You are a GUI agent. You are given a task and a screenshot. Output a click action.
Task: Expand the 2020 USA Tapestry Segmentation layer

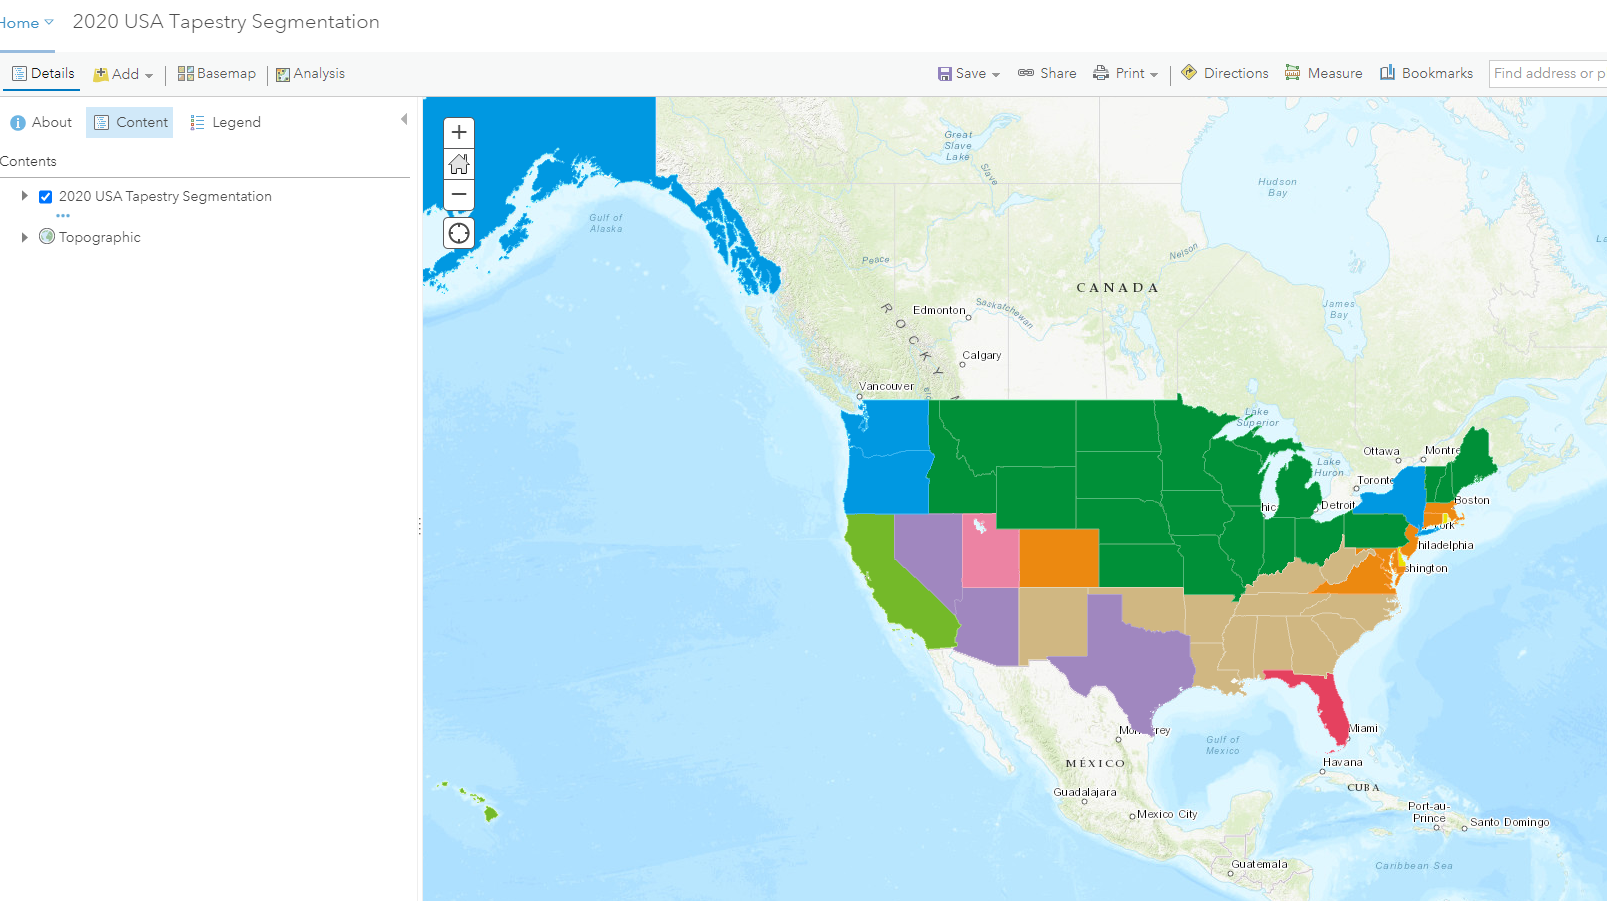pyautogui.click(x=23, y=196)
